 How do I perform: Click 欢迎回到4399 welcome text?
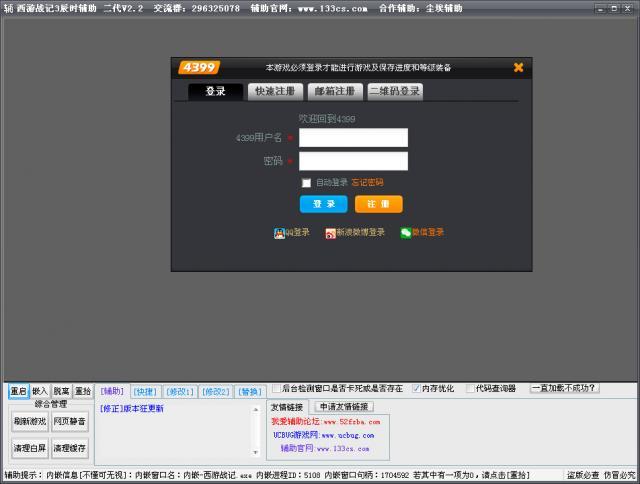tap(327, 119)
